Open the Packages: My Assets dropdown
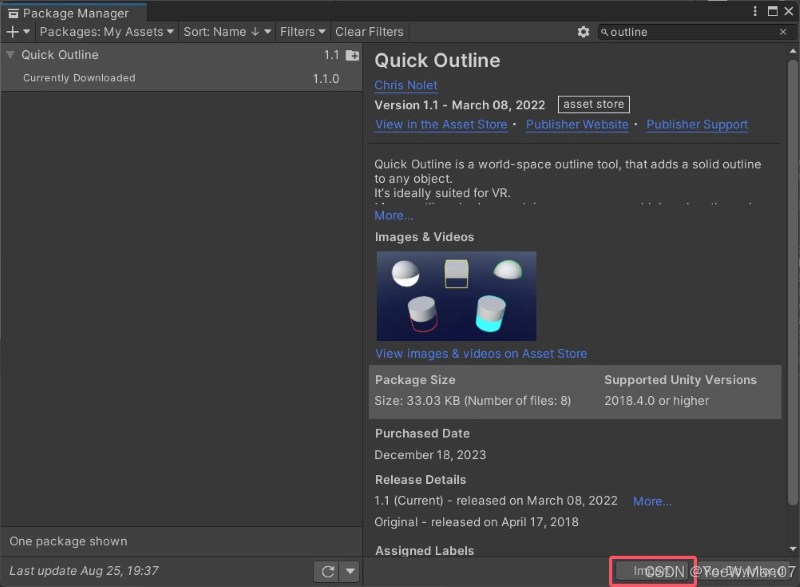800x587 pixels. coord(106,32)
